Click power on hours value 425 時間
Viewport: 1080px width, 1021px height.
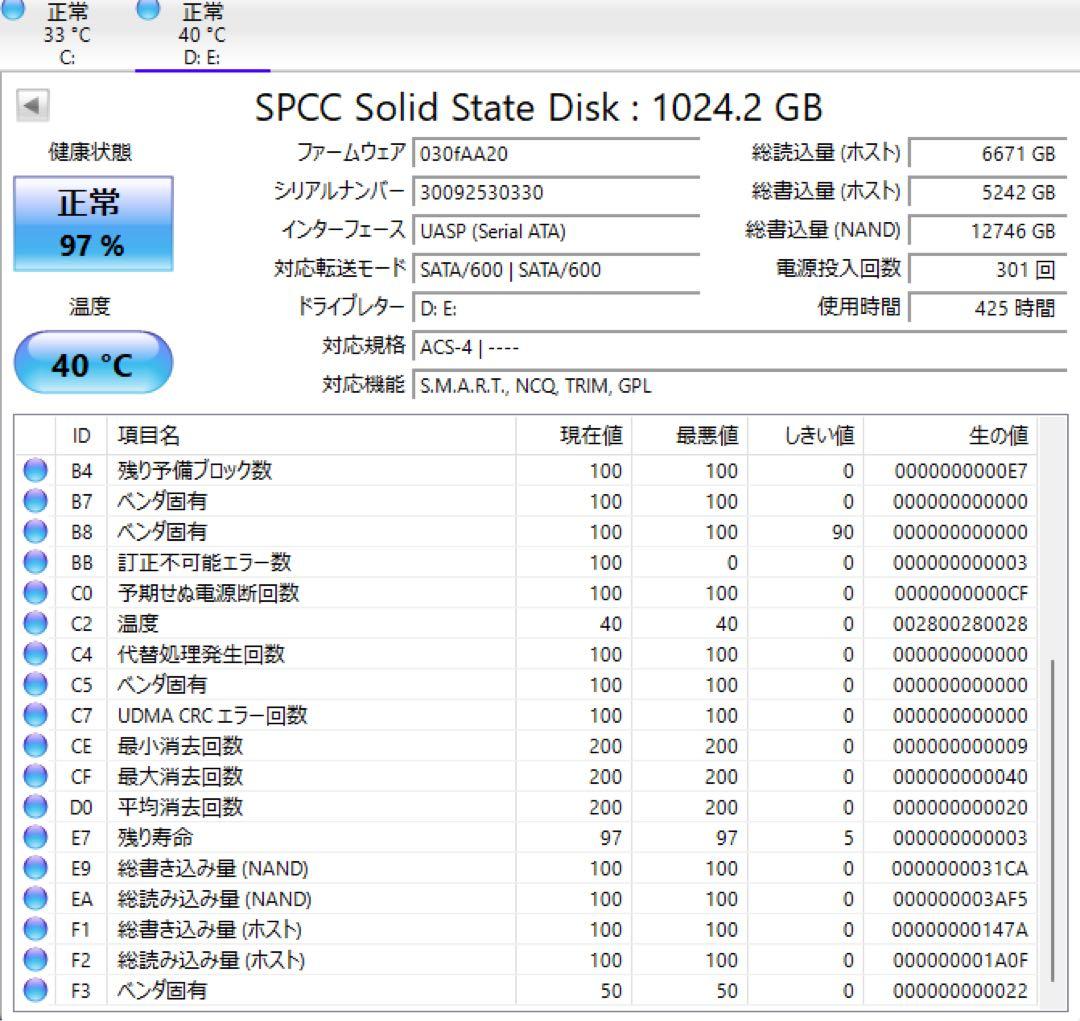[988, 308]
